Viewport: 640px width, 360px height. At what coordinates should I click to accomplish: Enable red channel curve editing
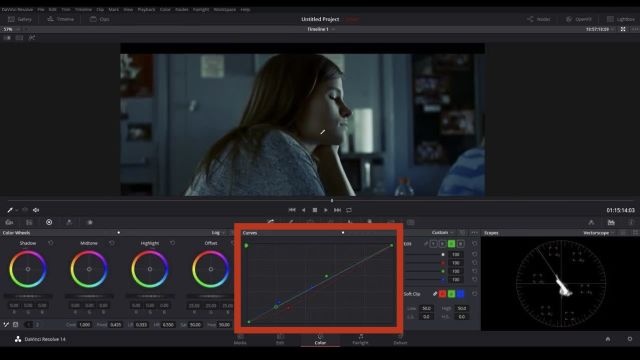point(442,244)
